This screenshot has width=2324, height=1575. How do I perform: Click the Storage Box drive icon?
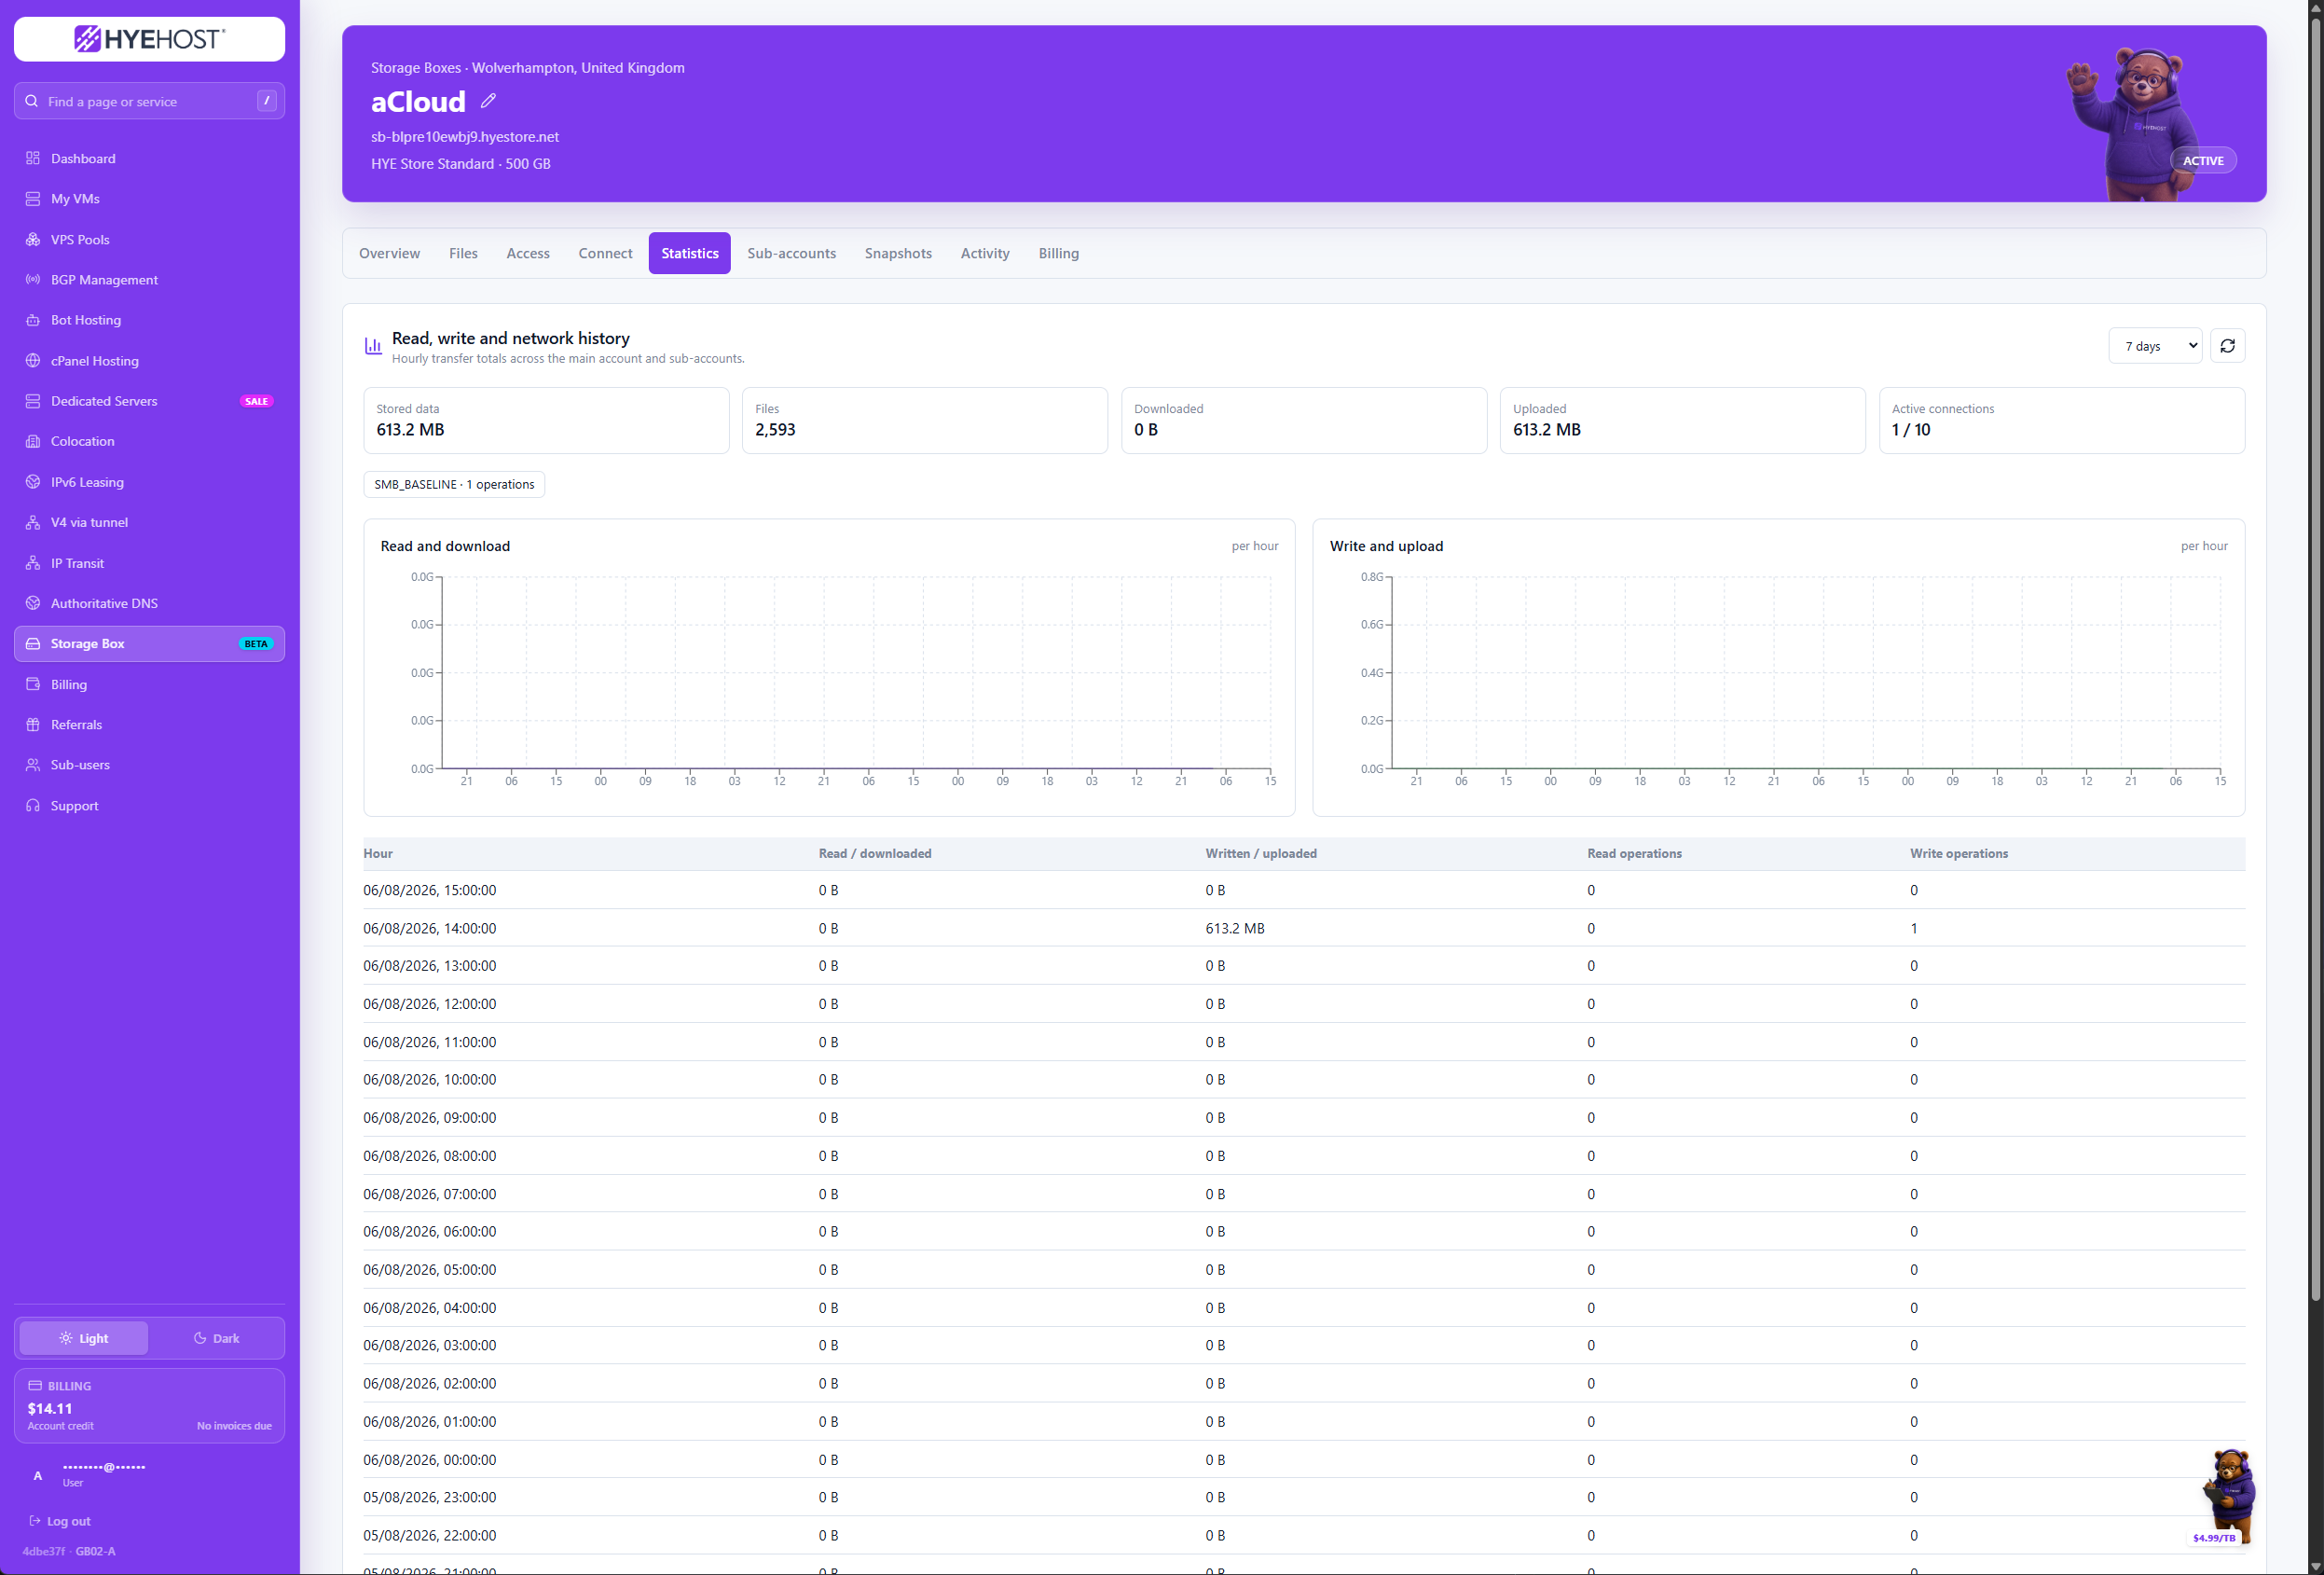coord(33,644)
